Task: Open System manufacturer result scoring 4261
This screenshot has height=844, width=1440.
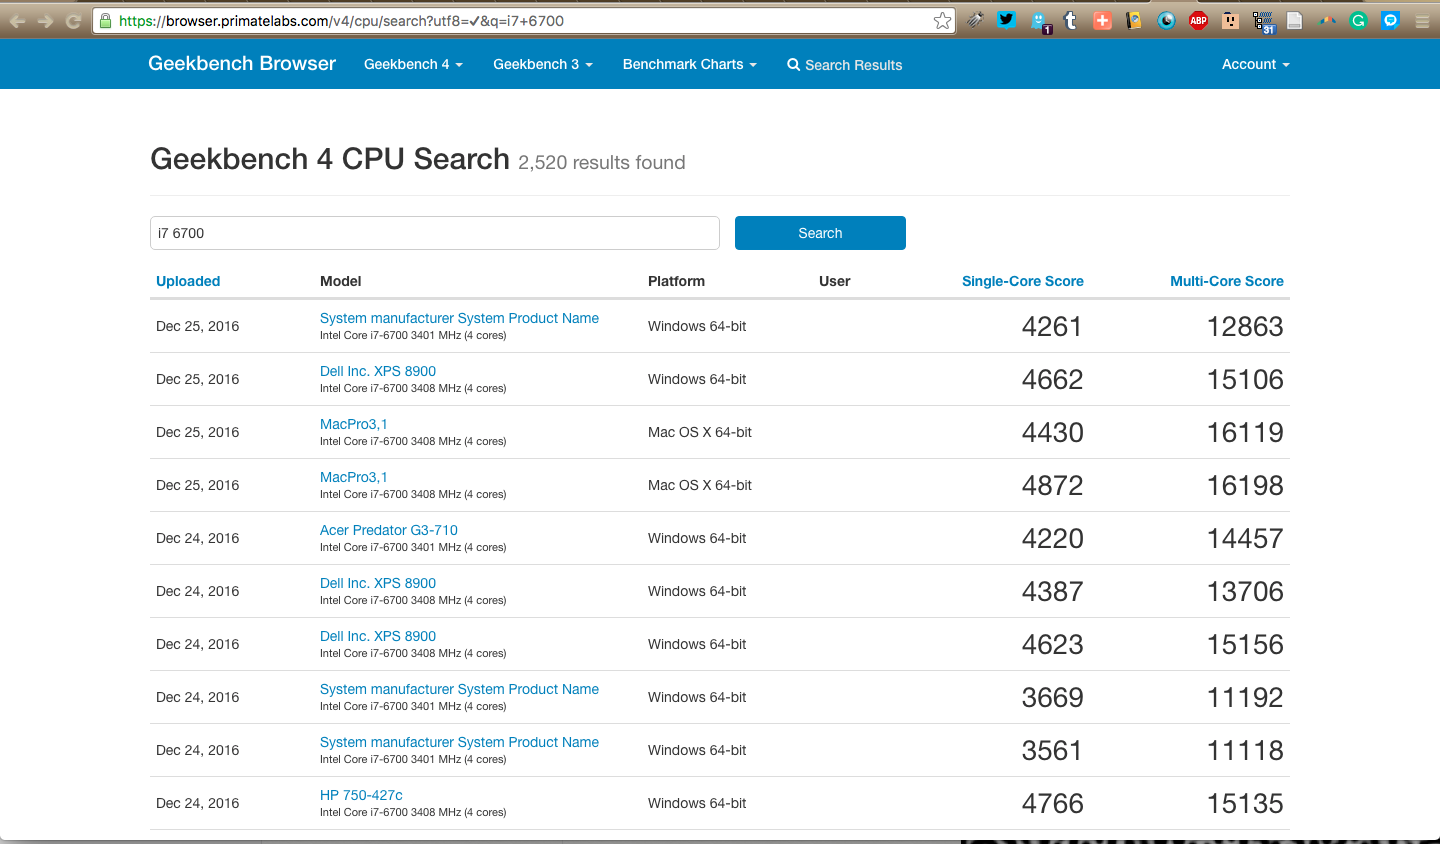Action: click(x=459, y=318)
